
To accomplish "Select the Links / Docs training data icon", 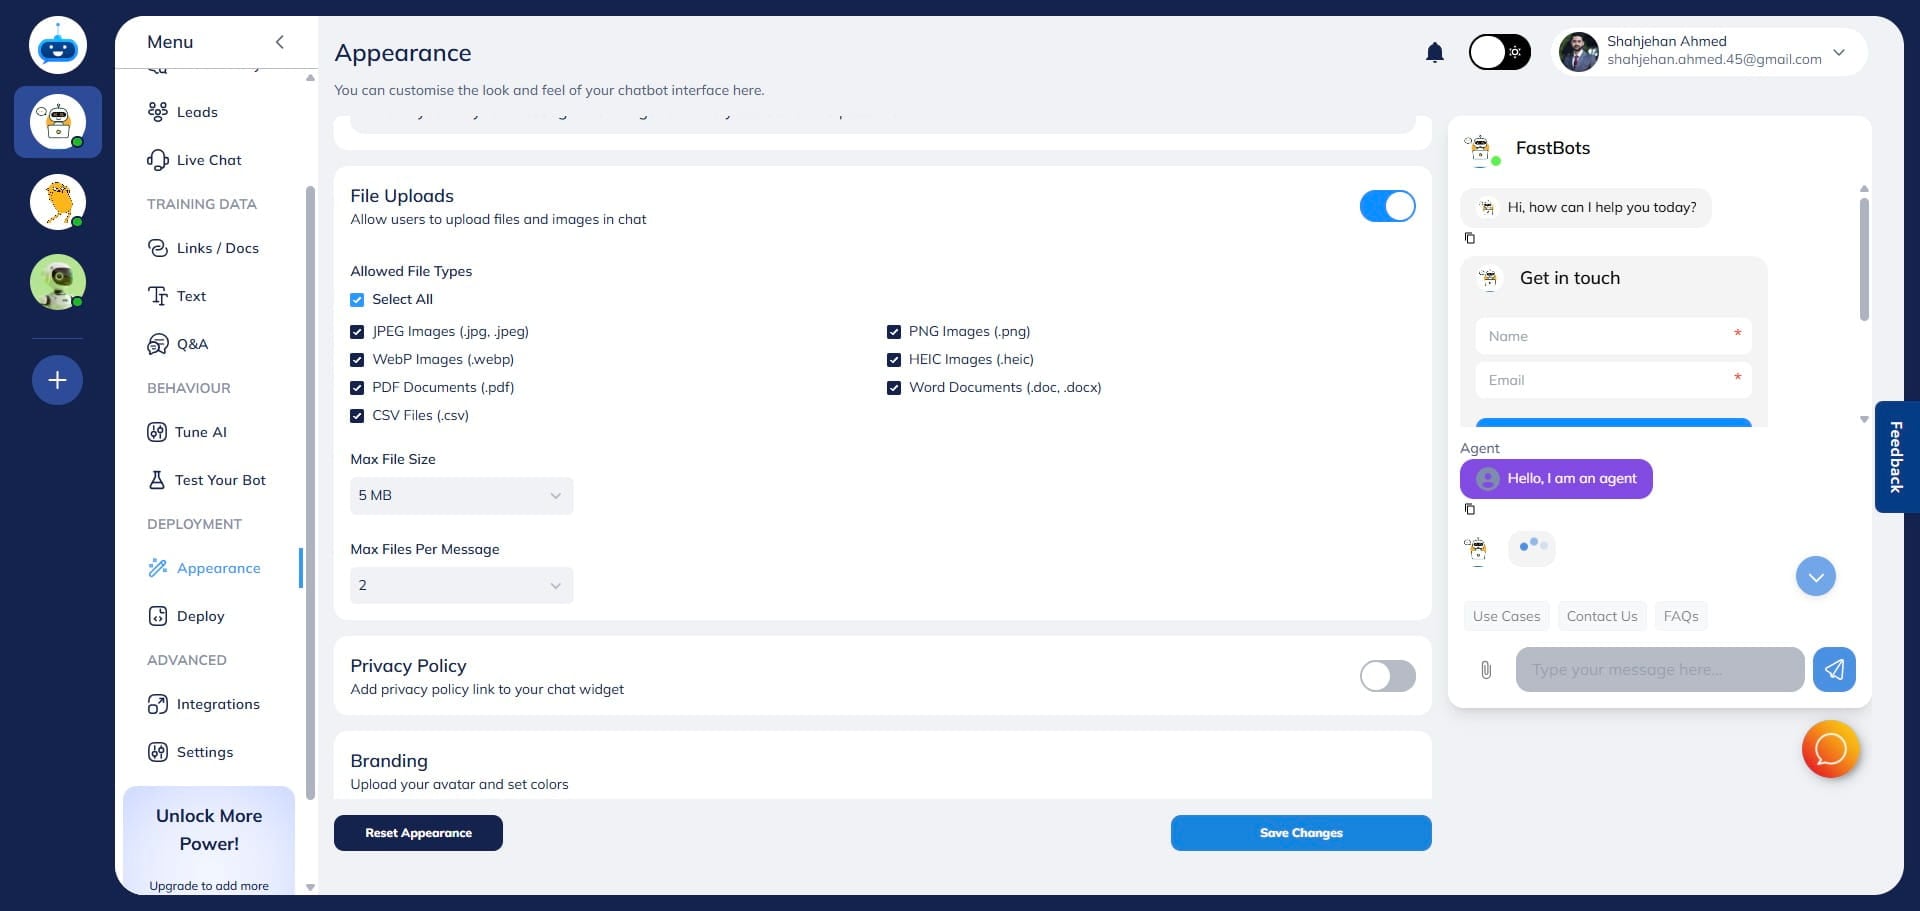I will [x=159, y=248].
